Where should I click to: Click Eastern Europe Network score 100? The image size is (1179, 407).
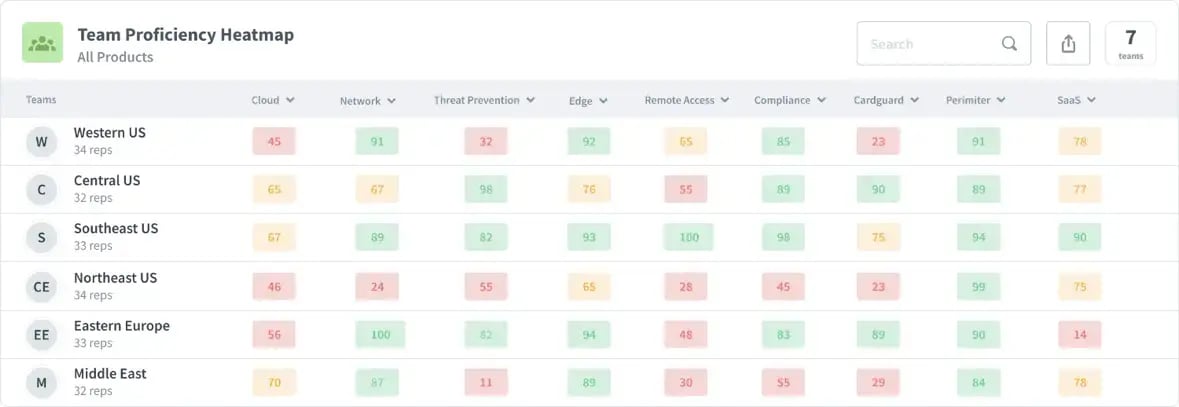click(x=380, y=335)
